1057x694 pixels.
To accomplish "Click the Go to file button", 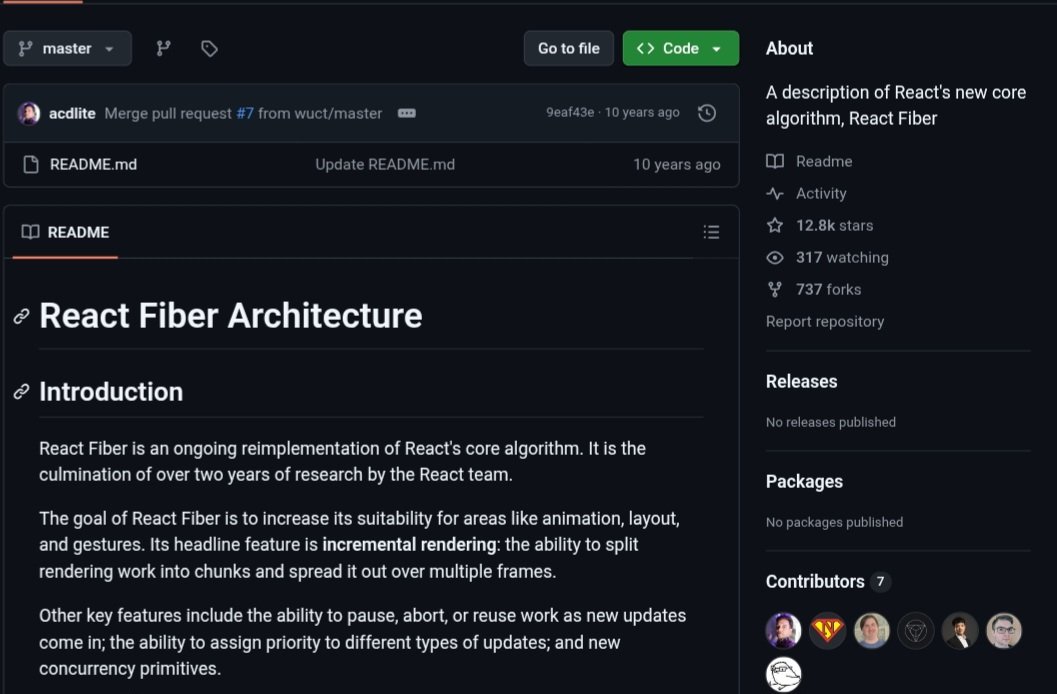I will tap(568, 49).
